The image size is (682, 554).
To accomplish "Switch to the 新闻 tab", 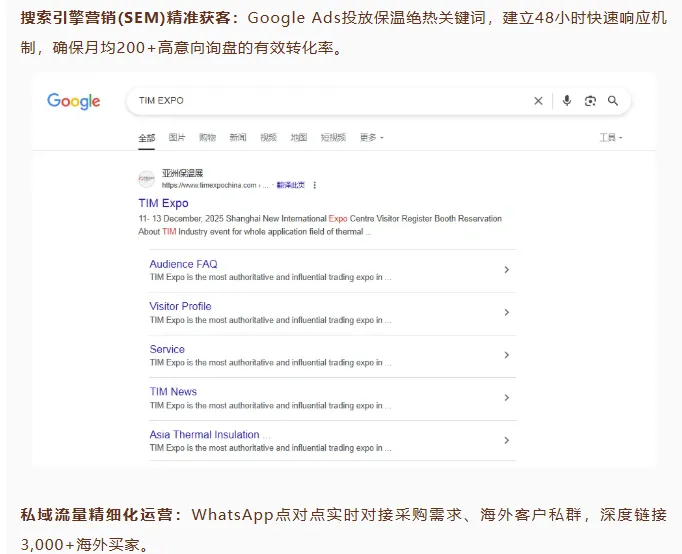I will click(238, 138).
